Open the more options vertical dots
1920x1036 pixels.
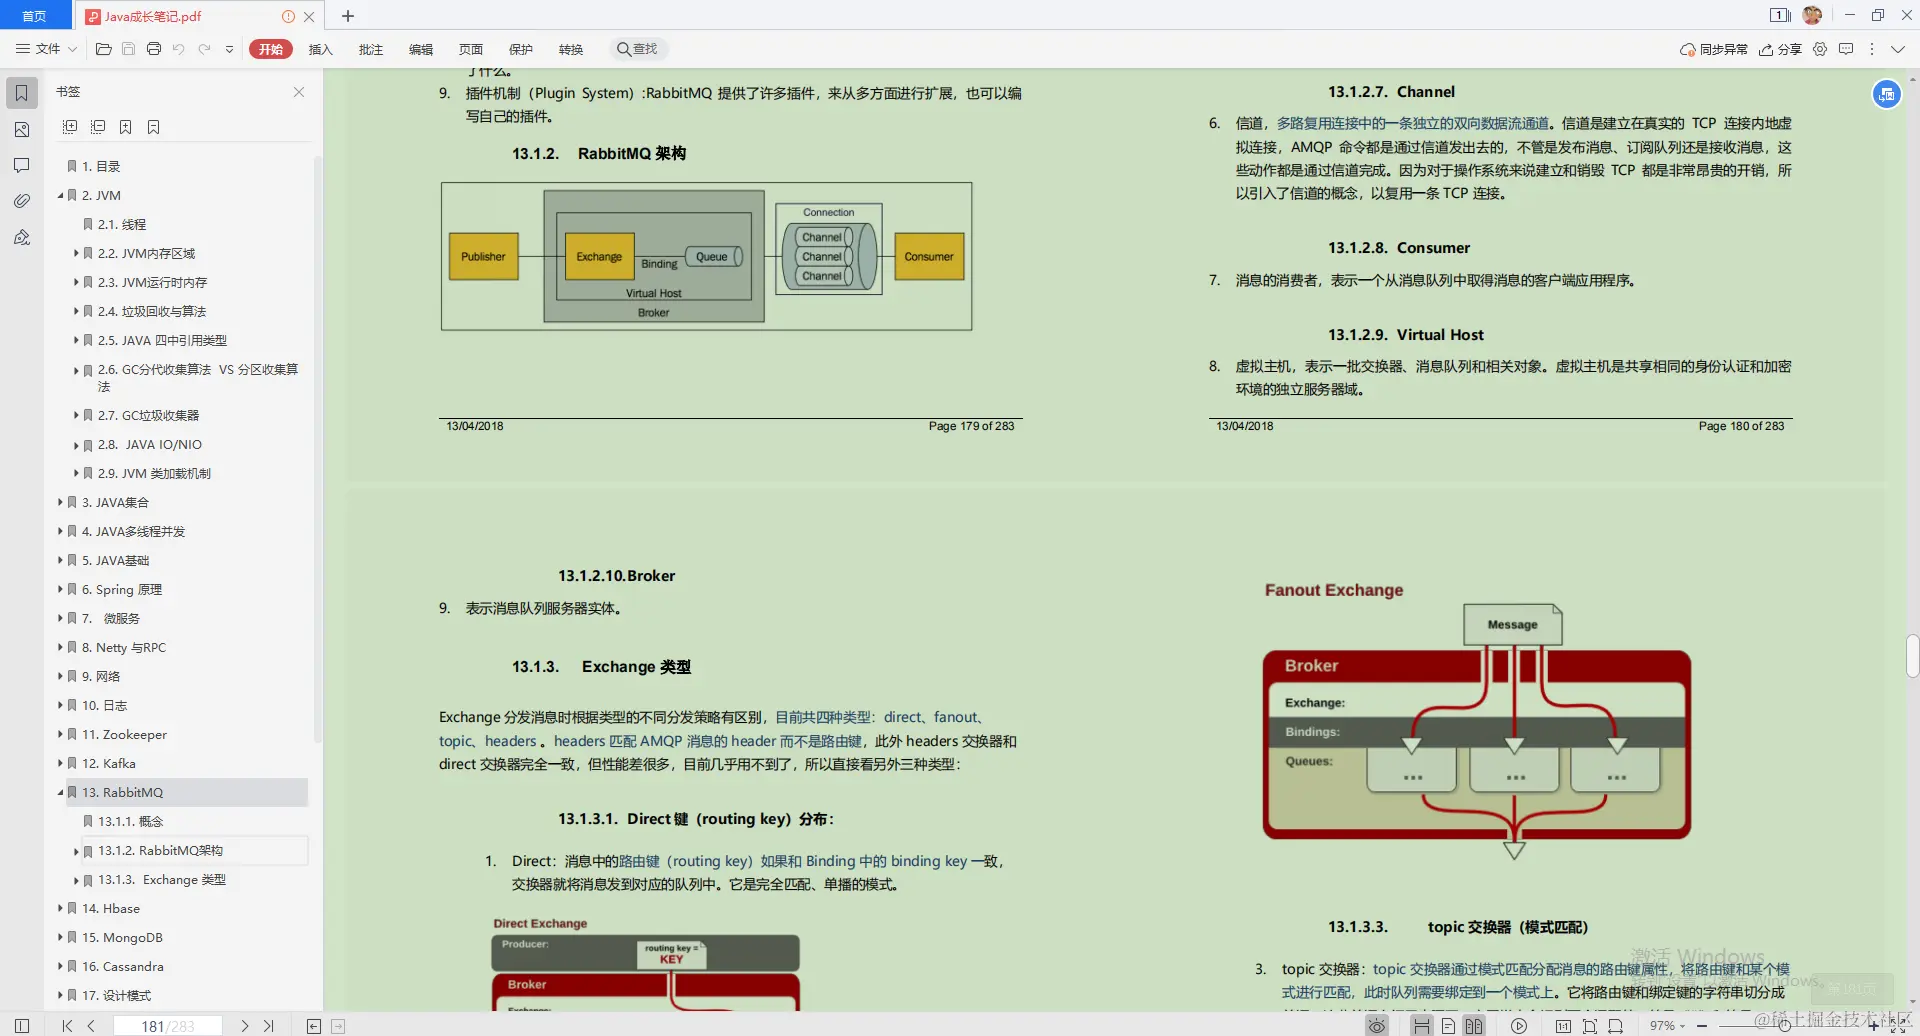(1872, 49)
